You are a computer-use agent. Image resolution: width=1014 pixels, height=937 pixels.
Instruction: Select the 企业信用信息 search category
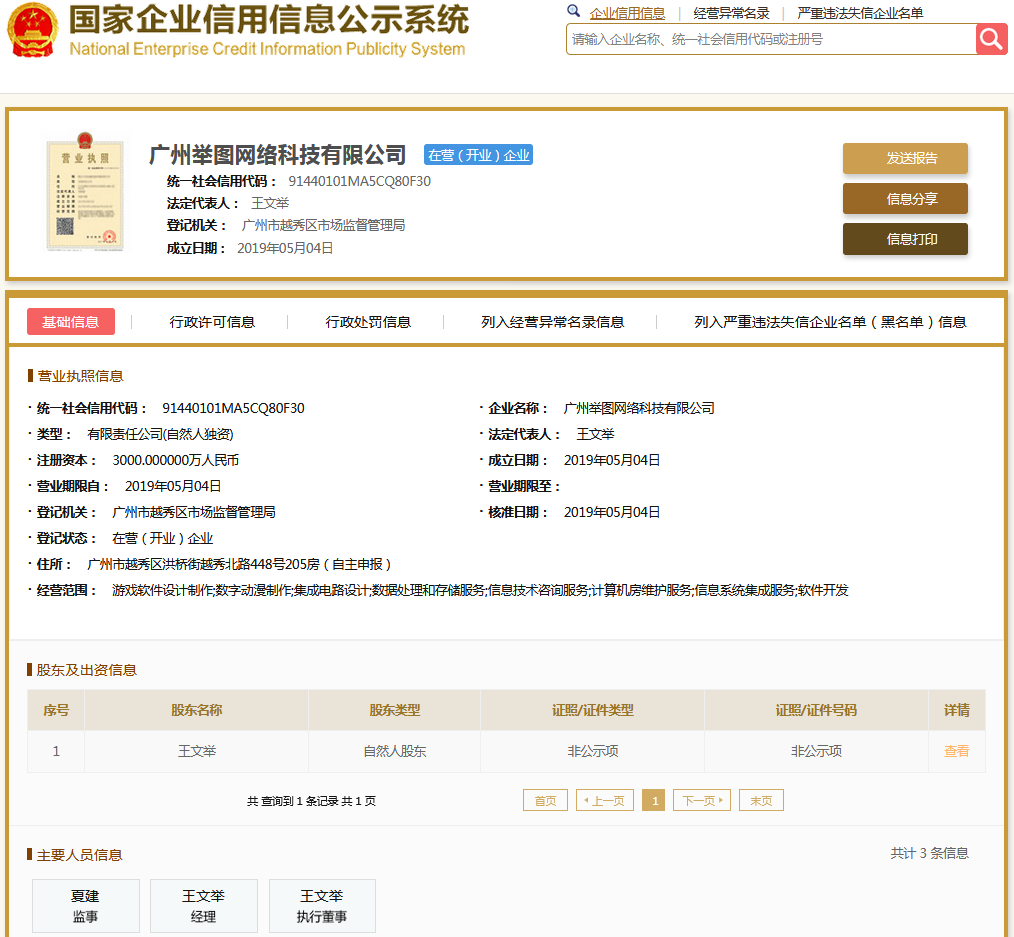pyautogui.click(x=627, y=13)
